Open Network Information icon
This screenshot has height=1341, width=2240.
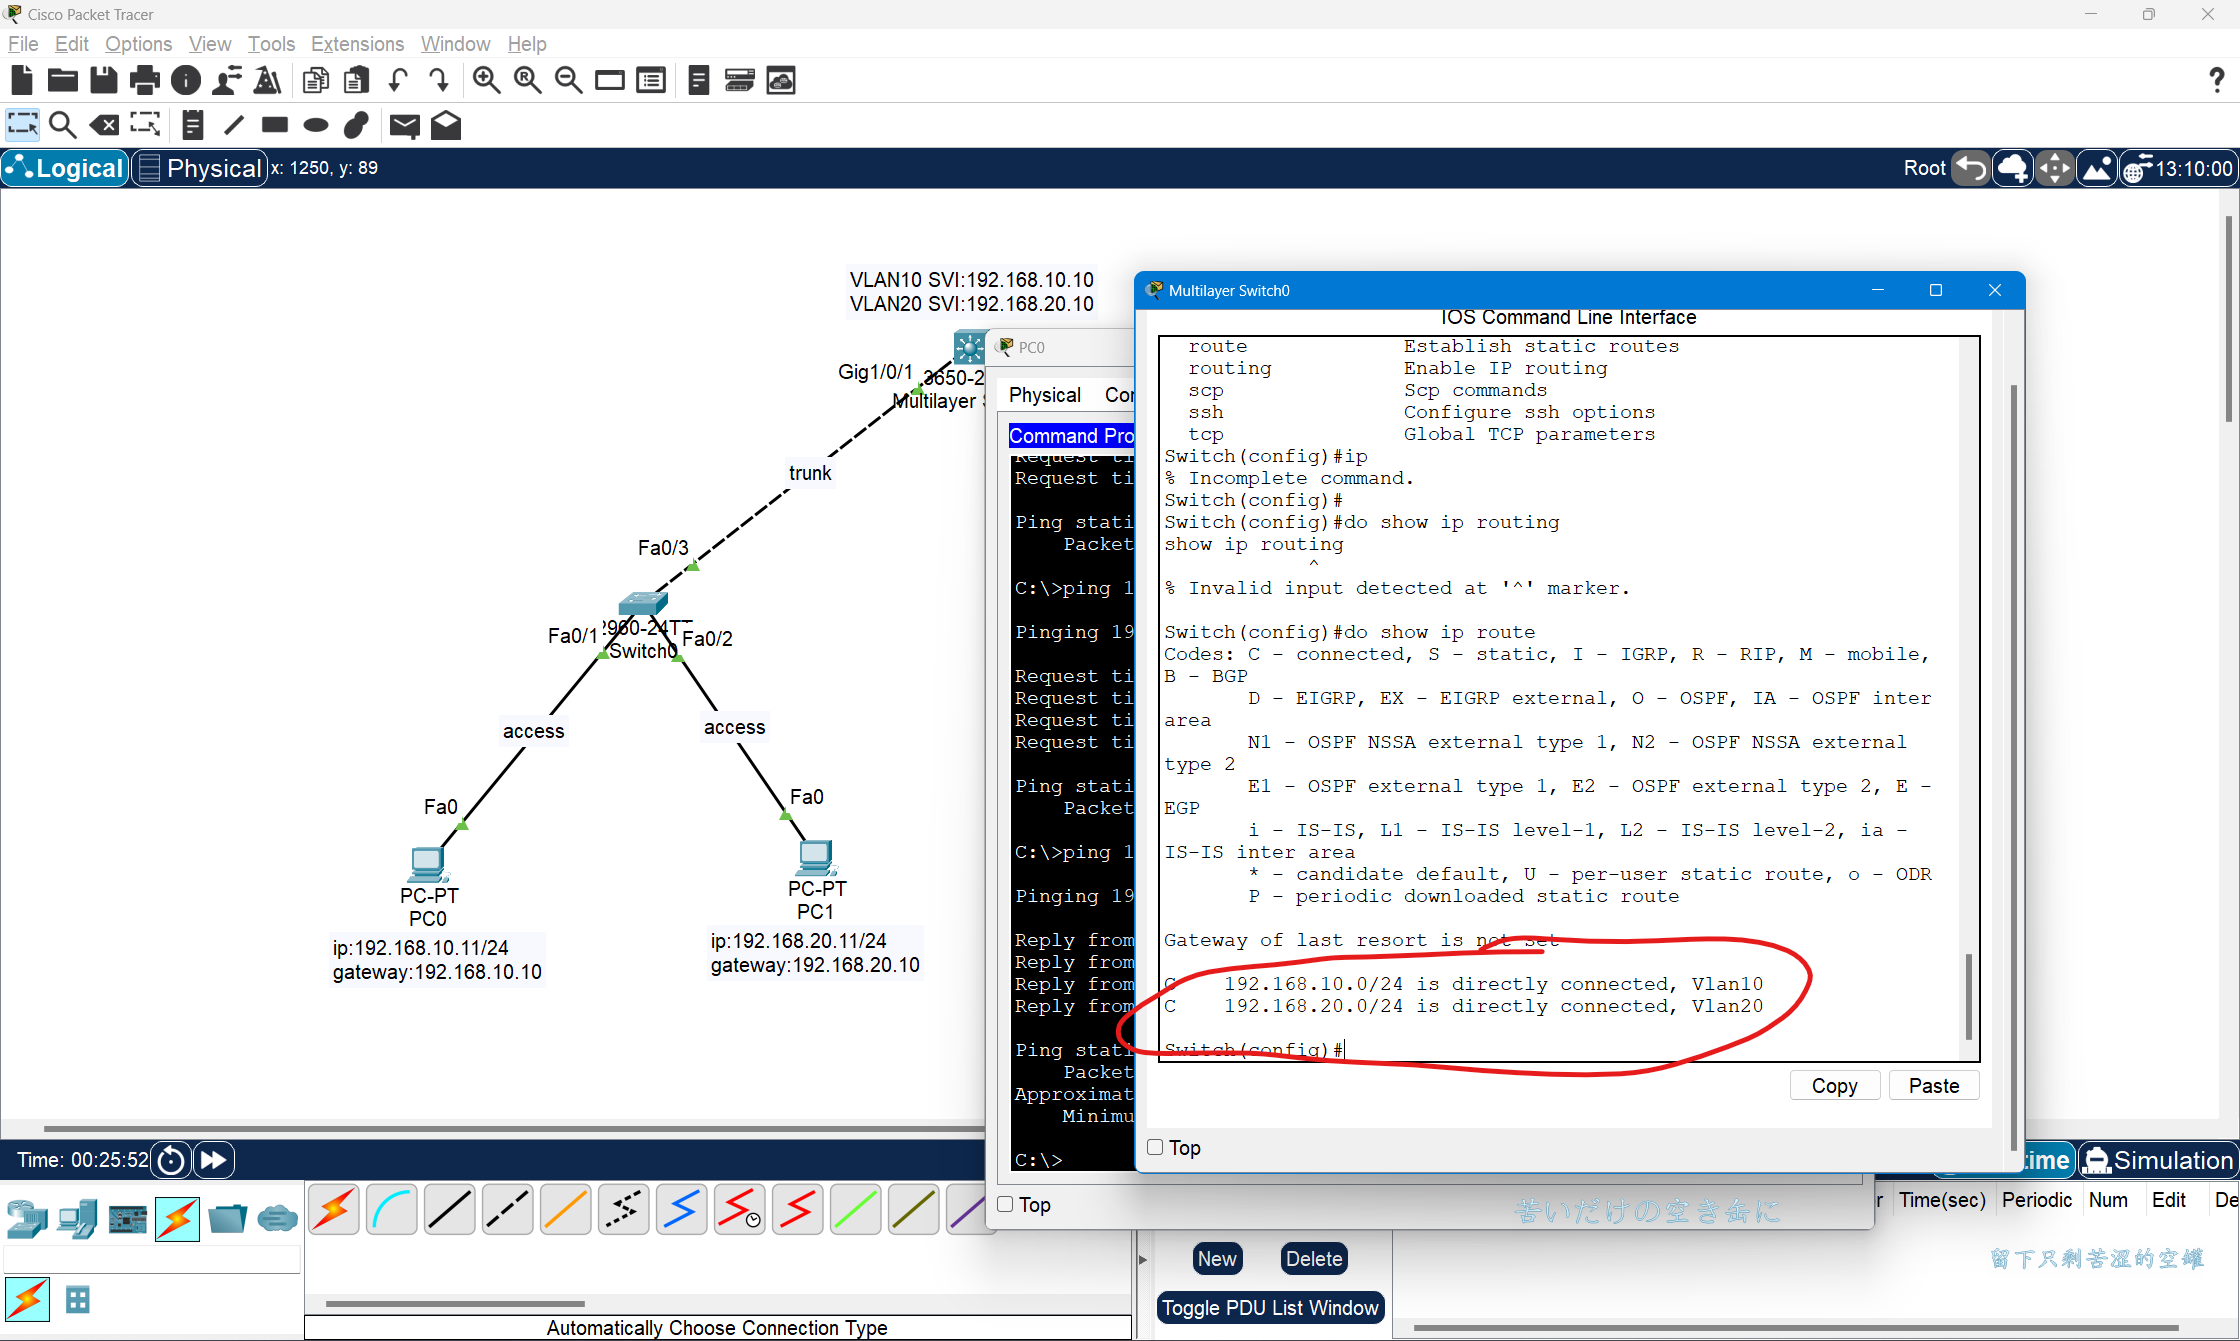186,80
